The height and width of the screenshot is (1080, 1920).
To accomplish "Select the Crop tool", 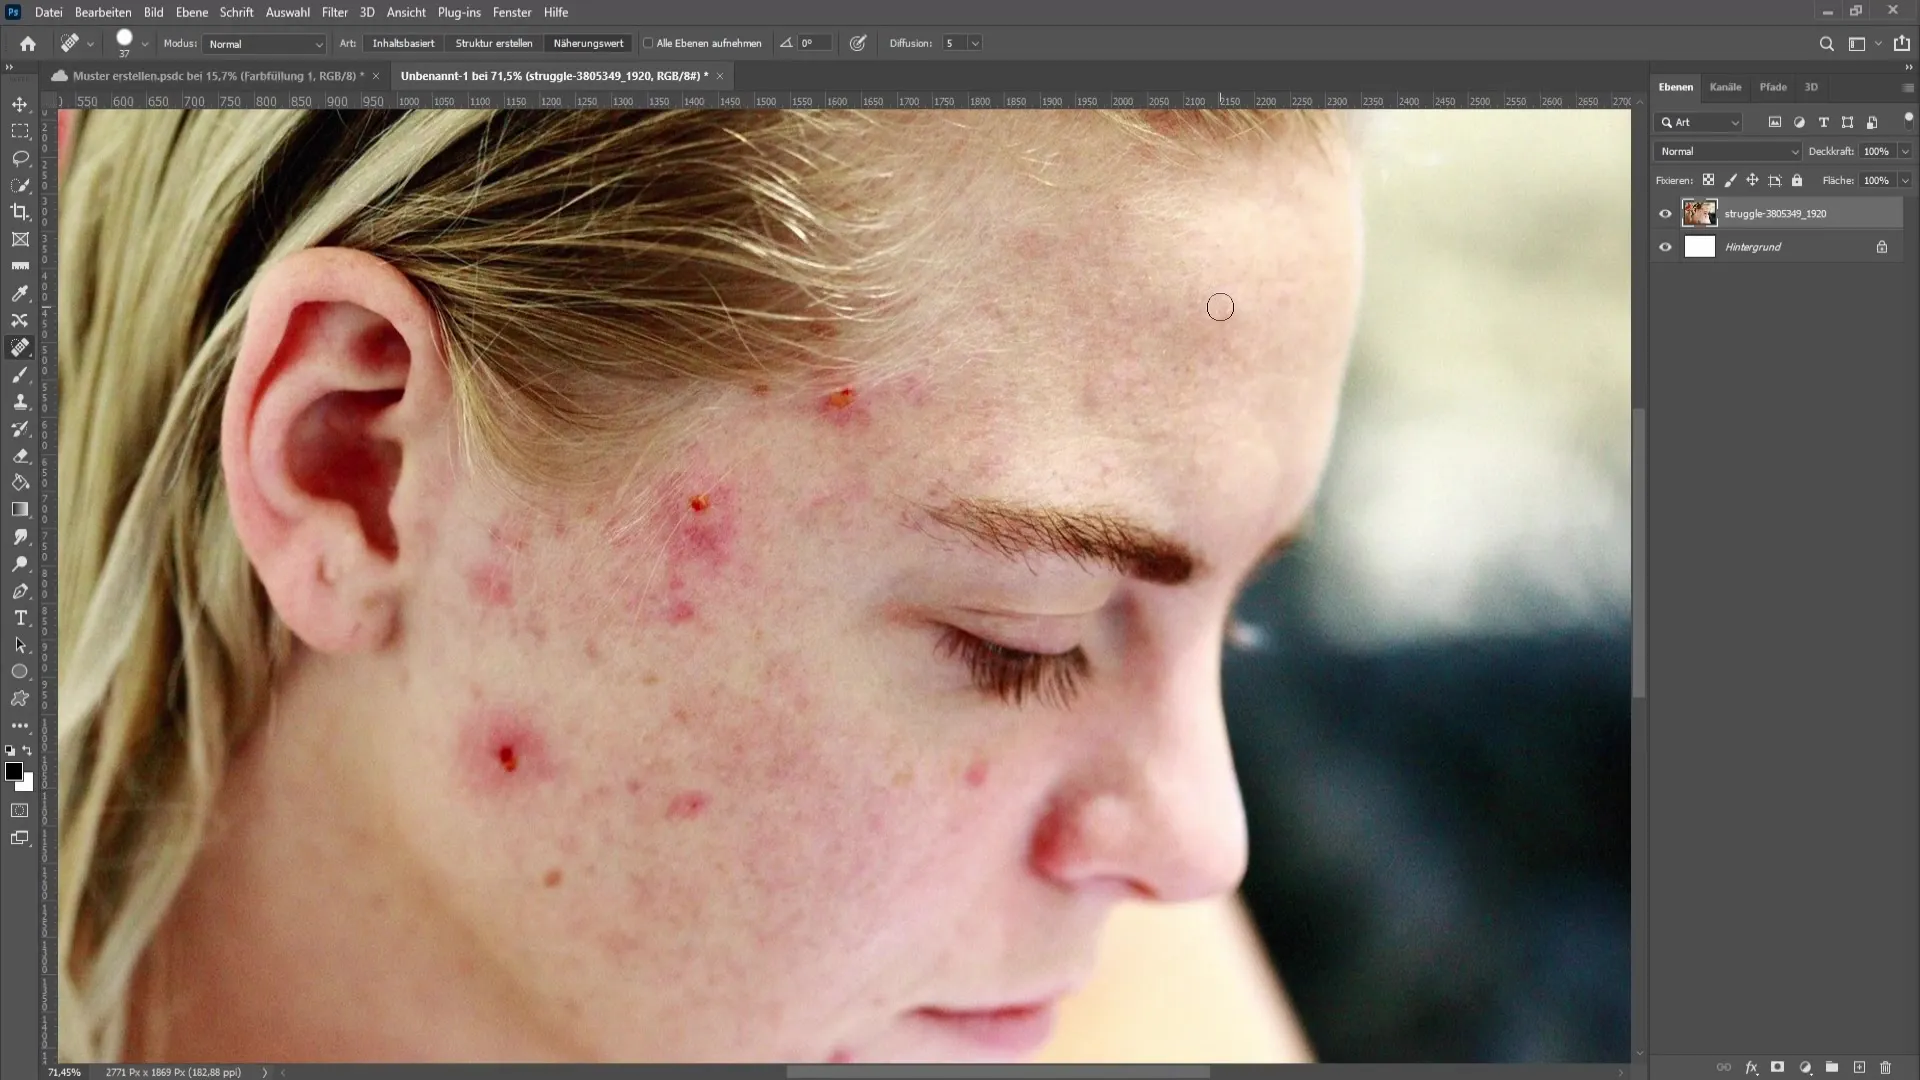I will [x=20, y=211].
